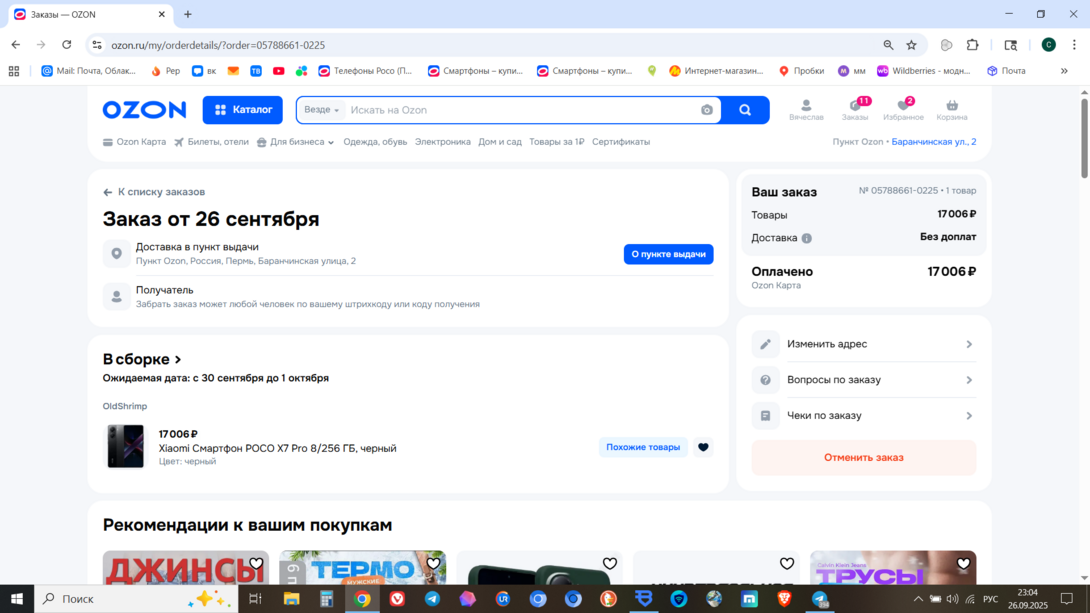Close the Заказы — OZON tab
Screen dimensions: 1090x613
[x=161, y=14]
